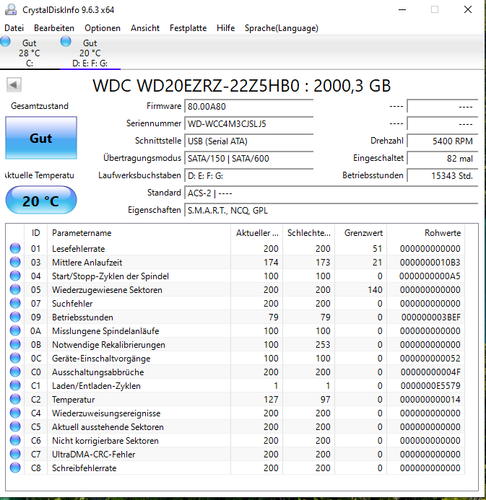Screen dimensions: 486x500
Task: Click the Seriennummer field WD-WCC4M3CJSLJ5
Action: [x=249, y=124]
